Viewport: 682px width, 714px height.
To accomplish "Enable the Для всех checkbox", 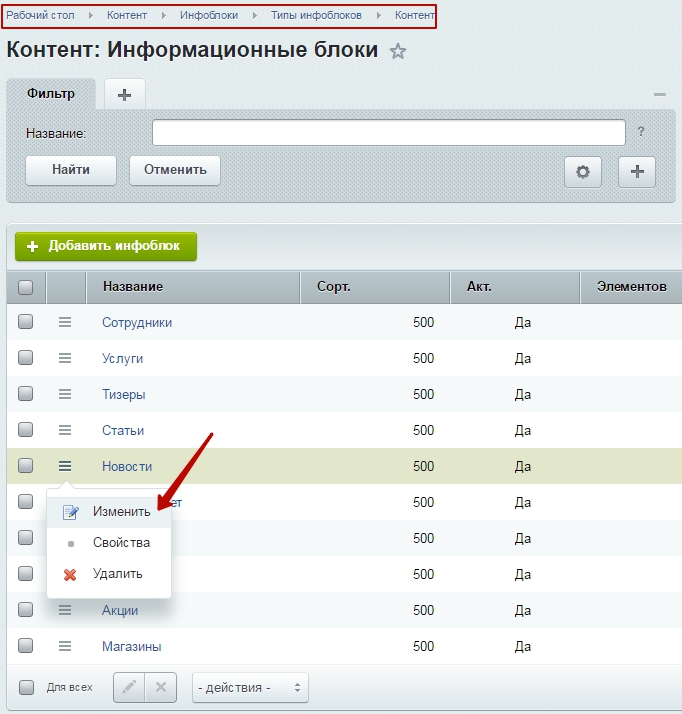I will point(26,688).
